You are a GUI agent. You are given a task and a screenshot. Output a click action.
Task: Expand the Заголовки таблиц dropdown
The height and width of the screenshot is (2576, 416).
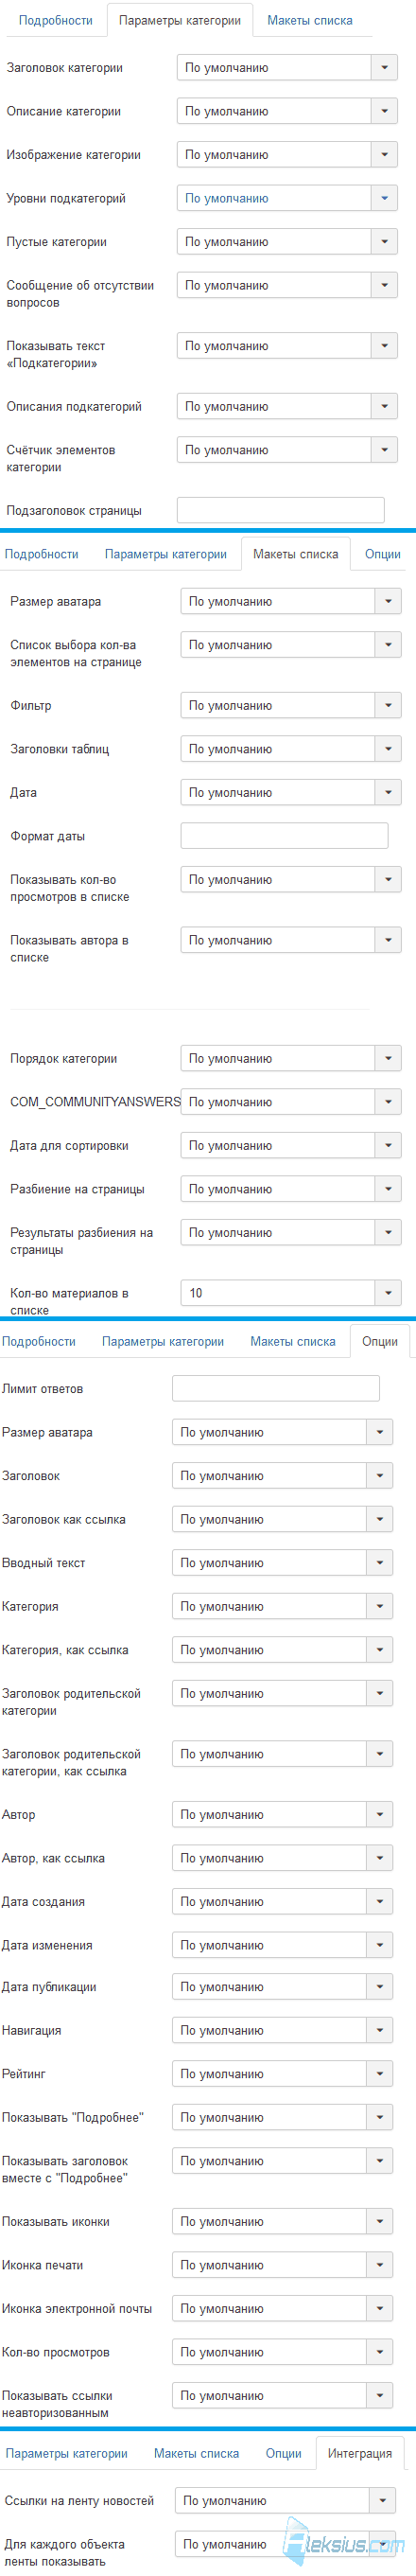click(291, 749)
